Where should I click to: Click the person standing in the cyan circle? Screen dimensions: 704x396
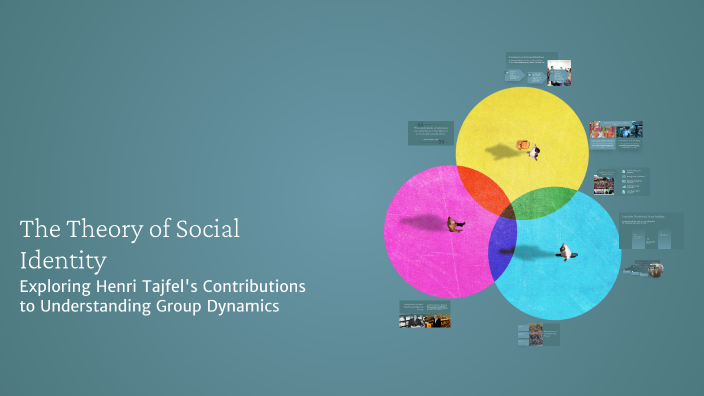click(566, 252)
